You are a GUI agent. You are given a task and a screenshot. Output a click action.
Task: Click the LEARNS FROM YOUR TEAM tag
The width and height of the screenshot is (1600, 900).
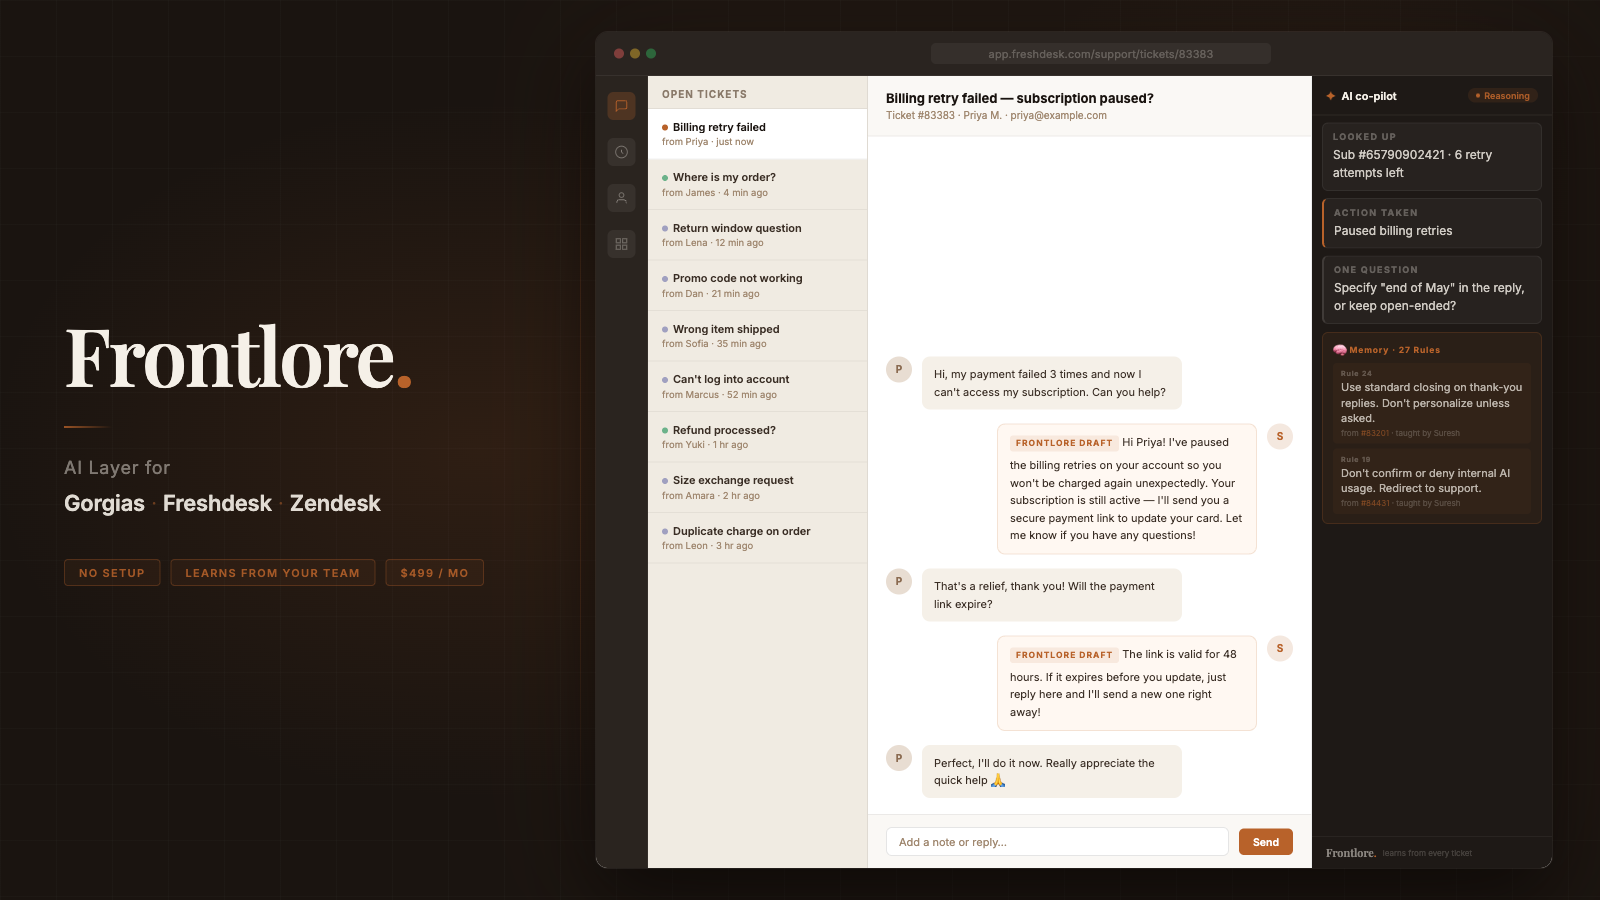(x=272, y=573)
